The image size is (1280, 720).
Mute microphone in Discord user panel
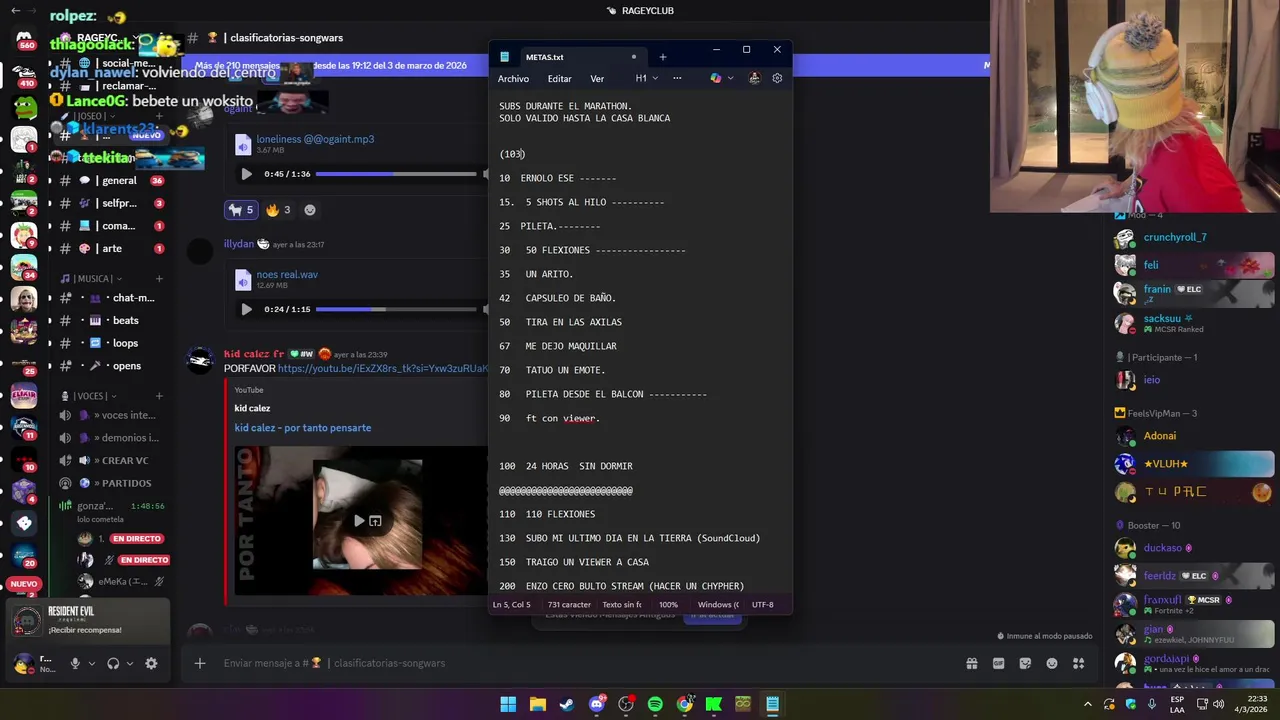coord(75,663)
